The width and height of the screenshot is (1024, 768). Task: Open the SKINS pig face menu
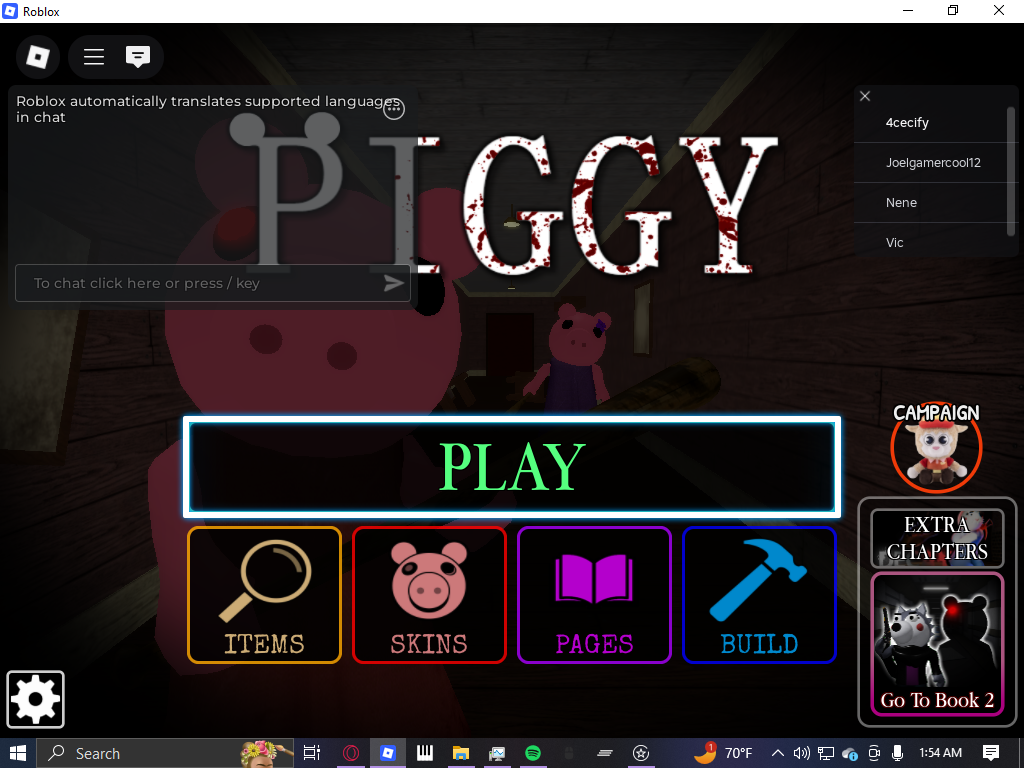point(429,595)
